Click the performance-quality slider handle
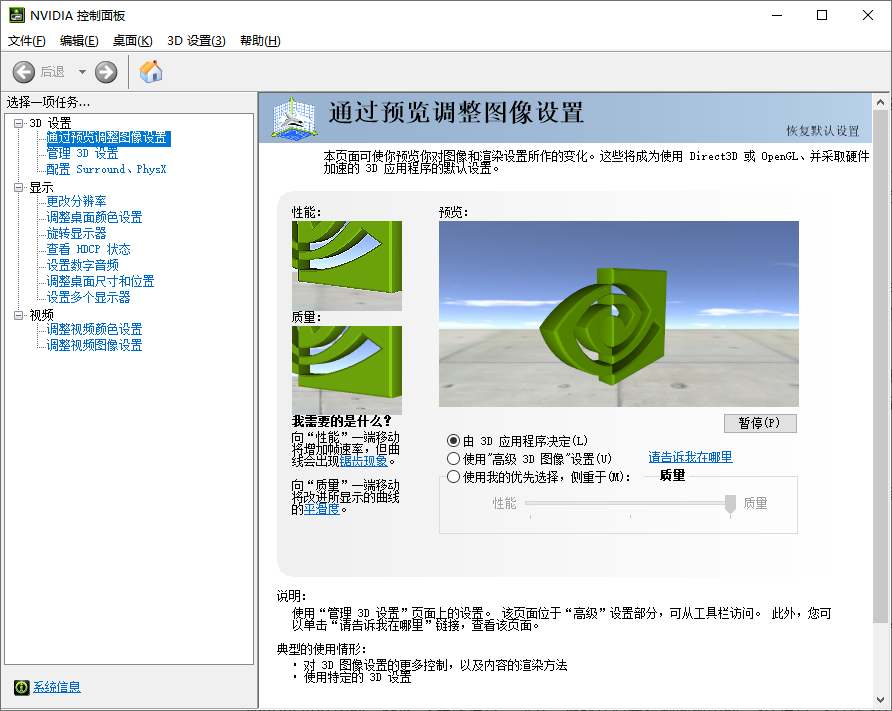This screenshot has height=711, width=892. (730, 503)
